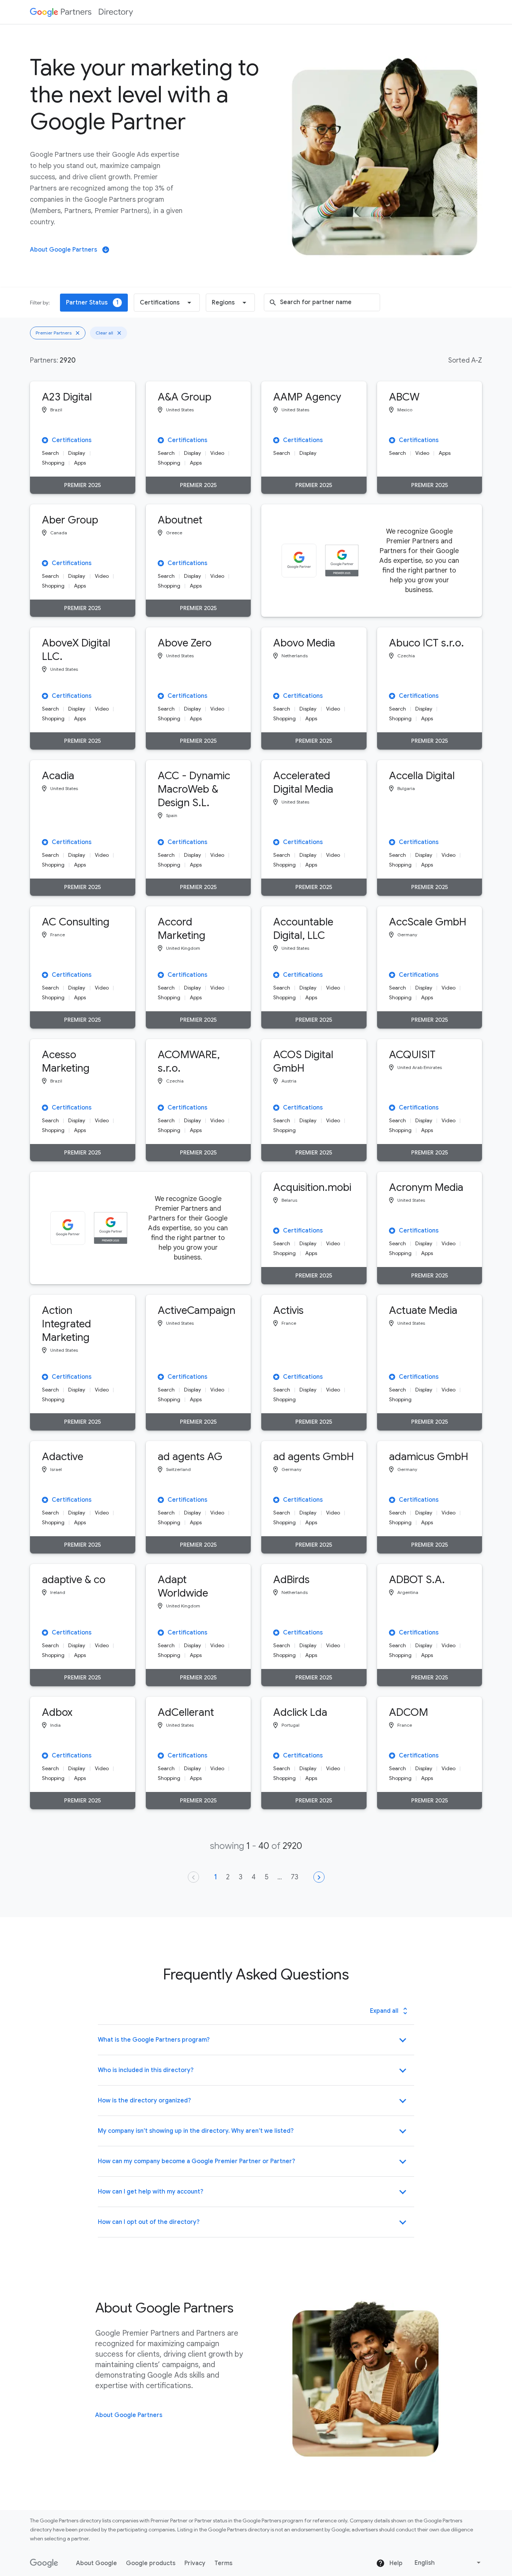
Task: Expand "How is the directory organized?"
Action: (x=255, y=2101)
